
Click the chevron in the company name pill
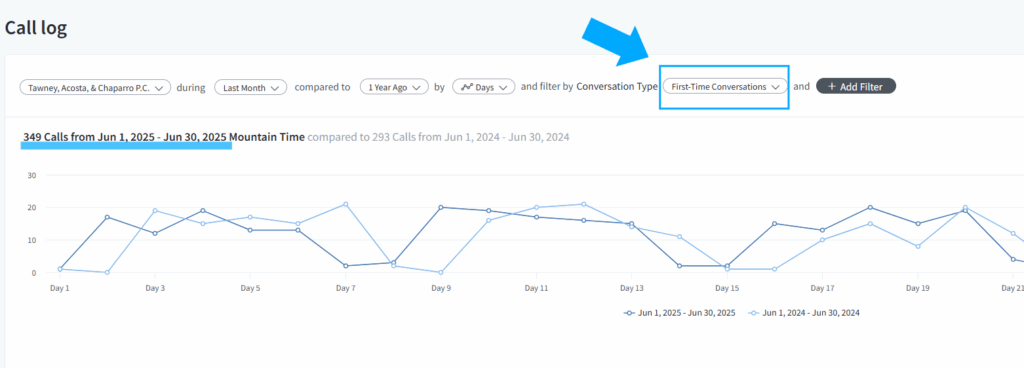coord(159,88)
